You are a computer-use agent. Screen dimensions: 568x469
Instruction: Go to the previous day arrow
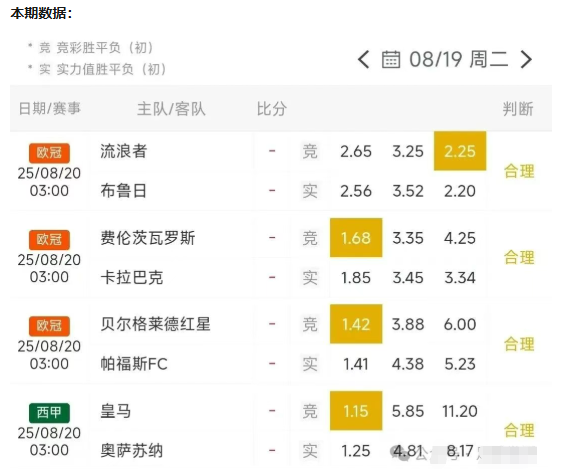[364, 59]
